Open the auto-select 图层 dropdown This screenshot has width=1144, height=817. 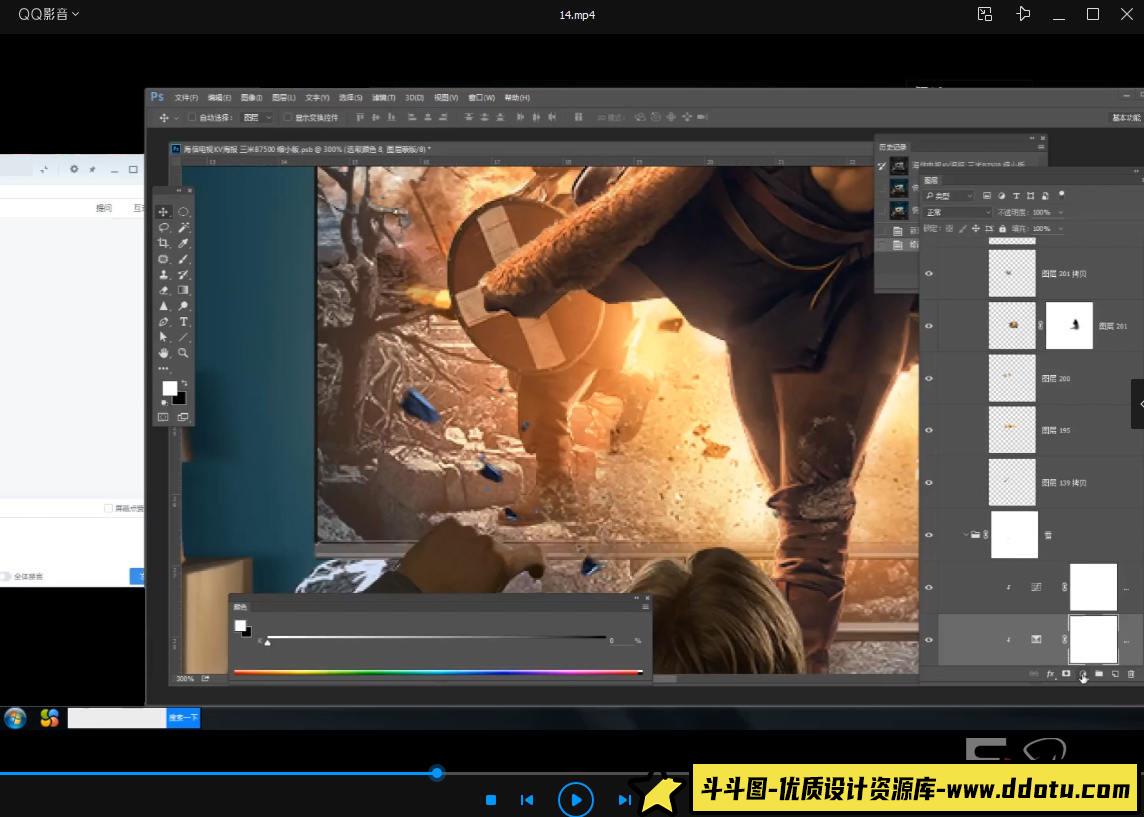click(x=257, y=117)
